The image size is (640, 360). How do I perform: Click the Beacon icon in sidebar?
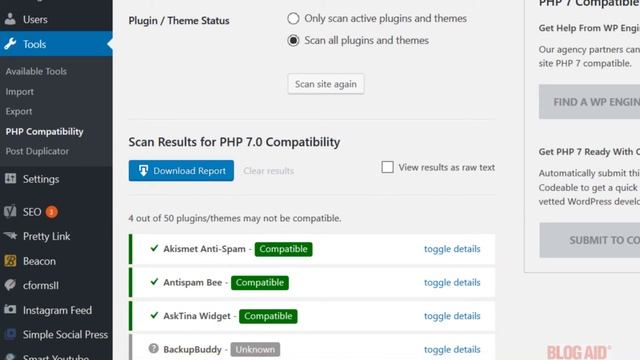pyautogui.click(x=10, y=261)
